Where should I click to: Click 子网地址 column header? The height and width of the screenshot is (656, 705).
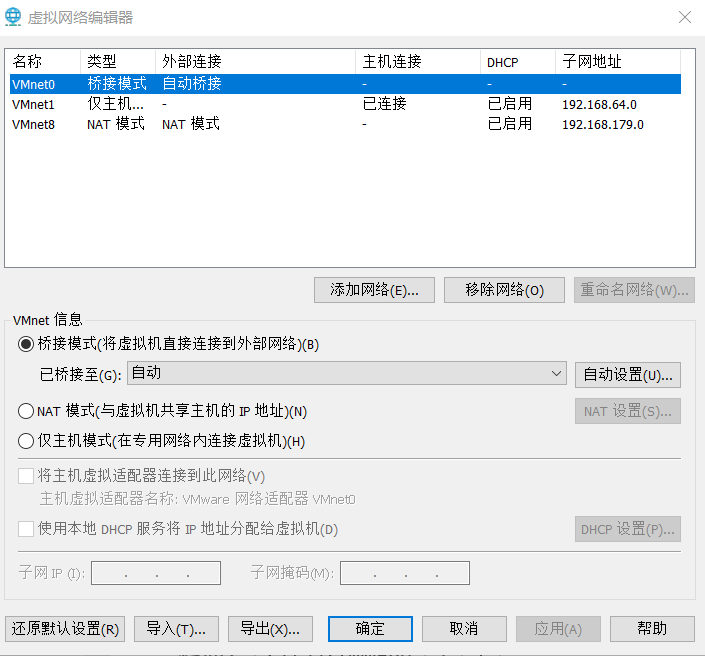pos(618,61)
